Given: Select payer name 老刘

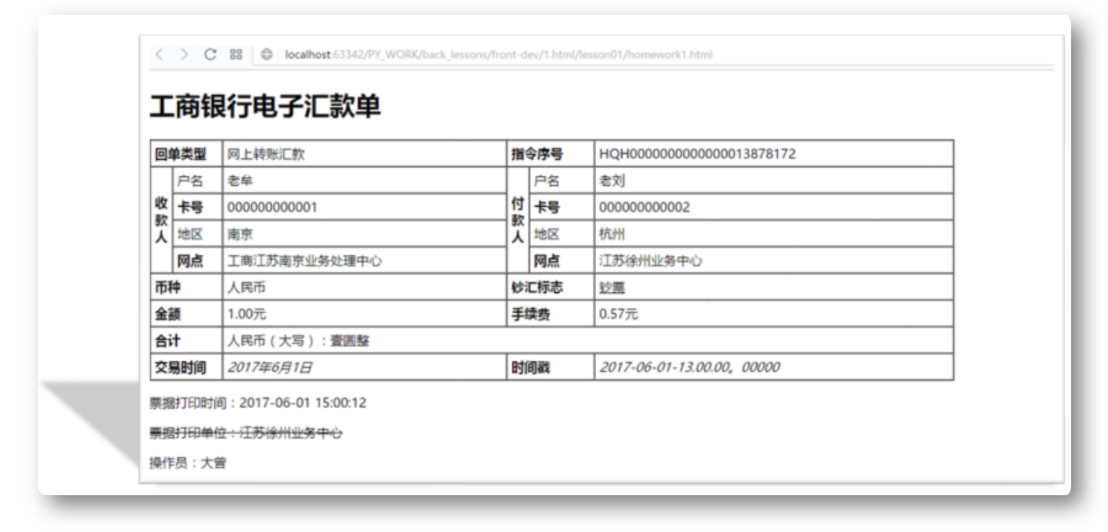Looking at the screenshot, I should [612, 181].
